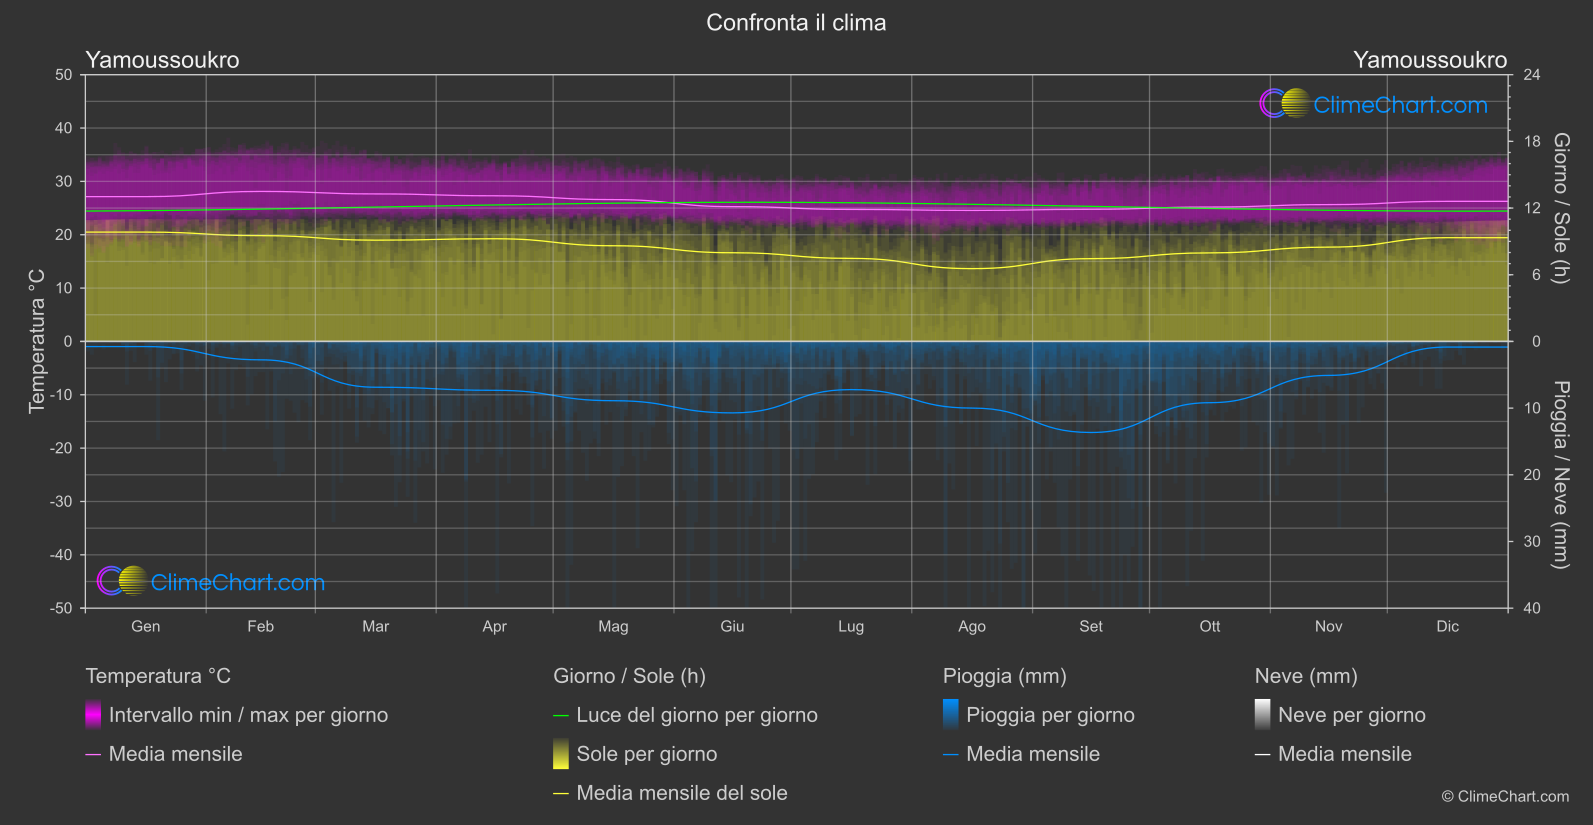Screen dimensions: 1593x825
Task: Click the left Yamoussoukro city label
Action: pyautogui.click(x=162, y=59)
